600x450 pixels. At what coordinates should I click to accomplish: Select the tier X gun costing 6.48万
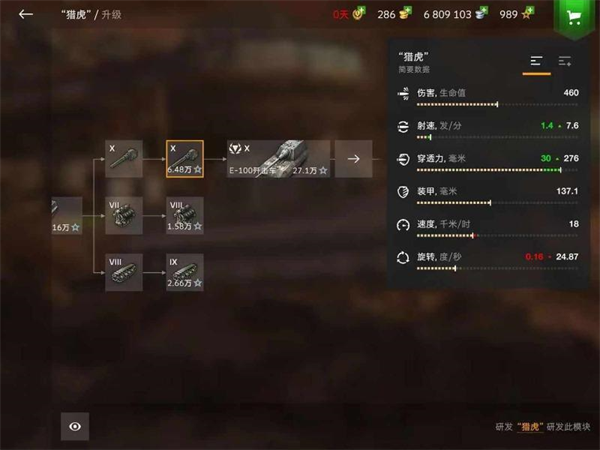point(185,159)
